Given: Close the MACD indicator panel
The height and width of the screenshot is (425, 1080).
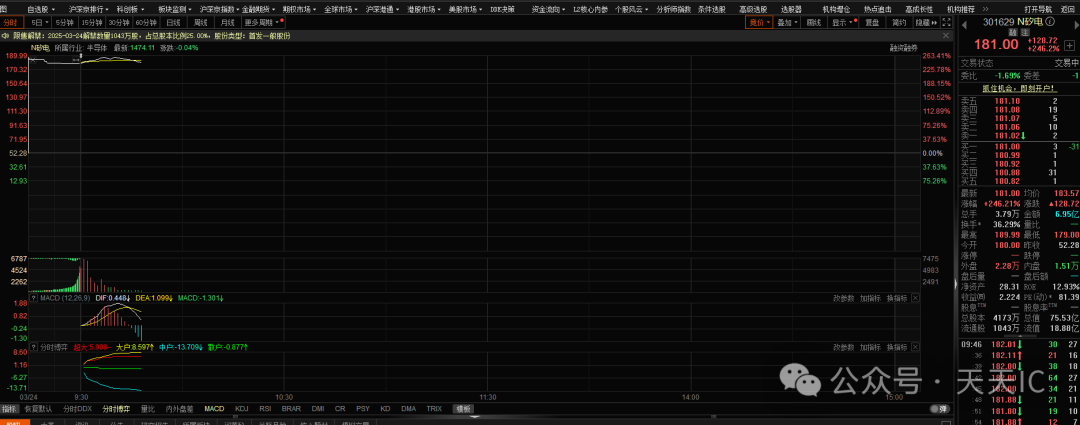Looking at the screenshot, I should click(x=915, y=298).
